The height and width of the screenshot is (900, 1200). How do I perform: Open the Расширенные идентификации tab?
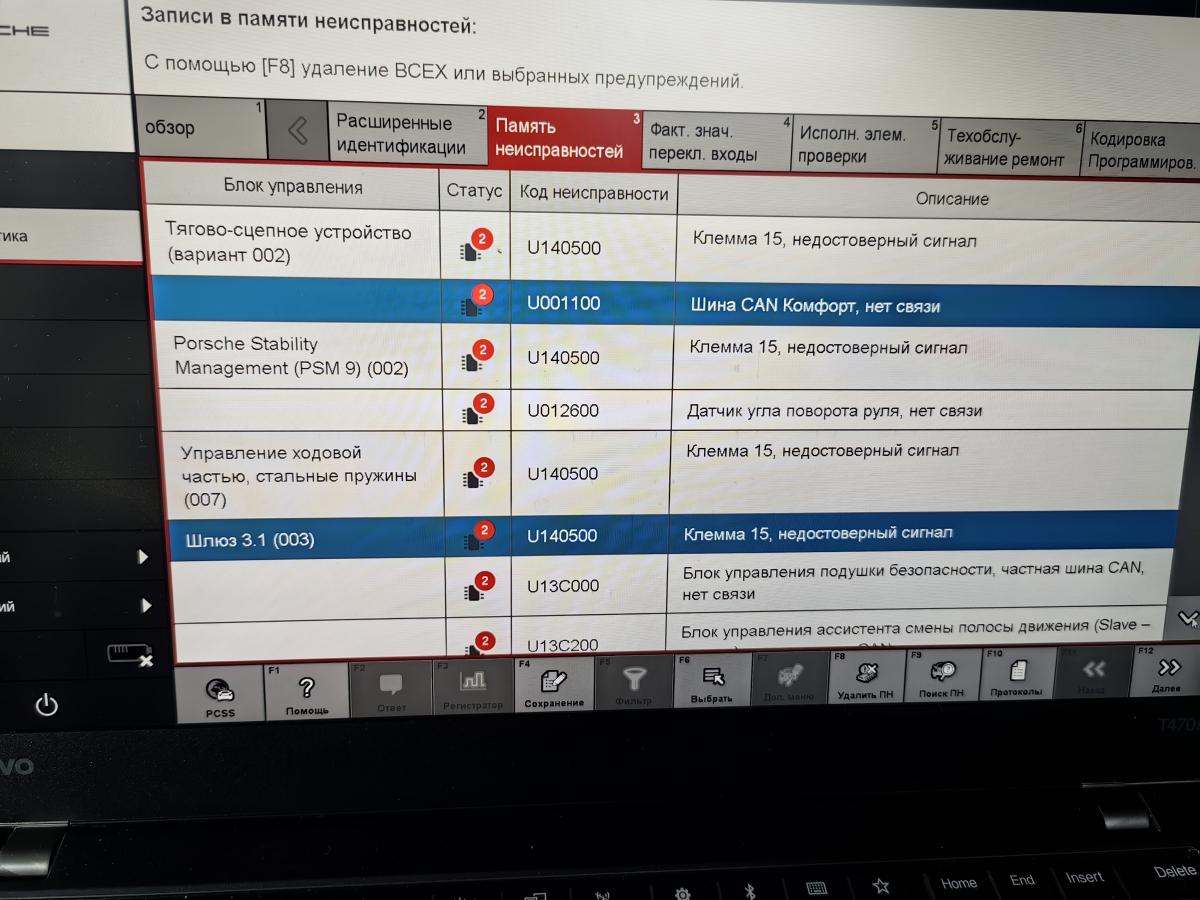click(402, 135)
